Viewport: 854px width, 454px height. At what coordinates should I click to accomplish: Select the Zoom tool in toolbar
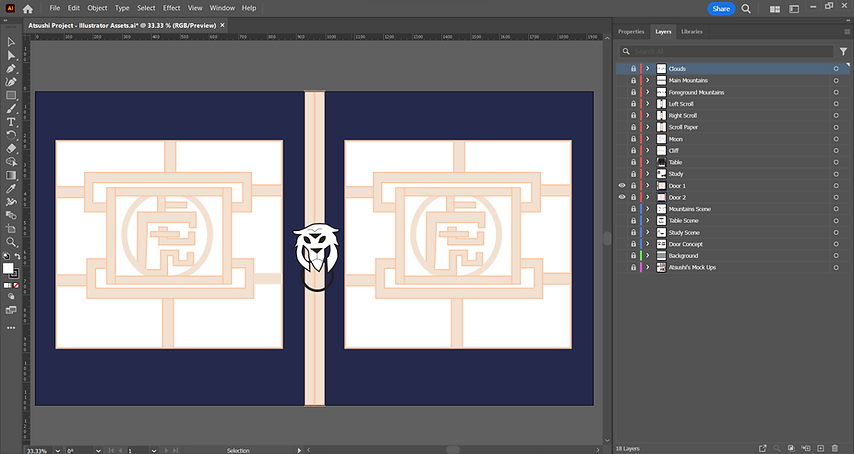tap(11, 242)
